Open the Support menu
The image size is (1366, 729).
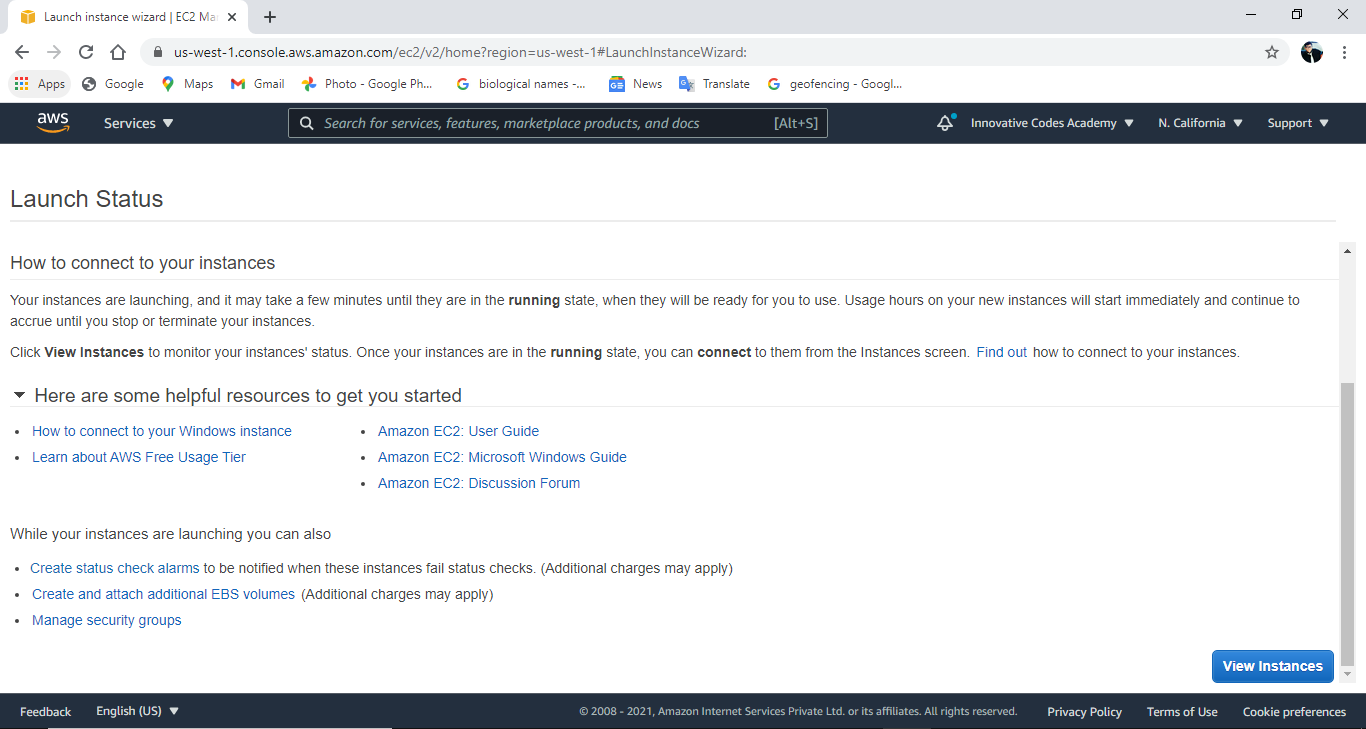click(1298, 123)
